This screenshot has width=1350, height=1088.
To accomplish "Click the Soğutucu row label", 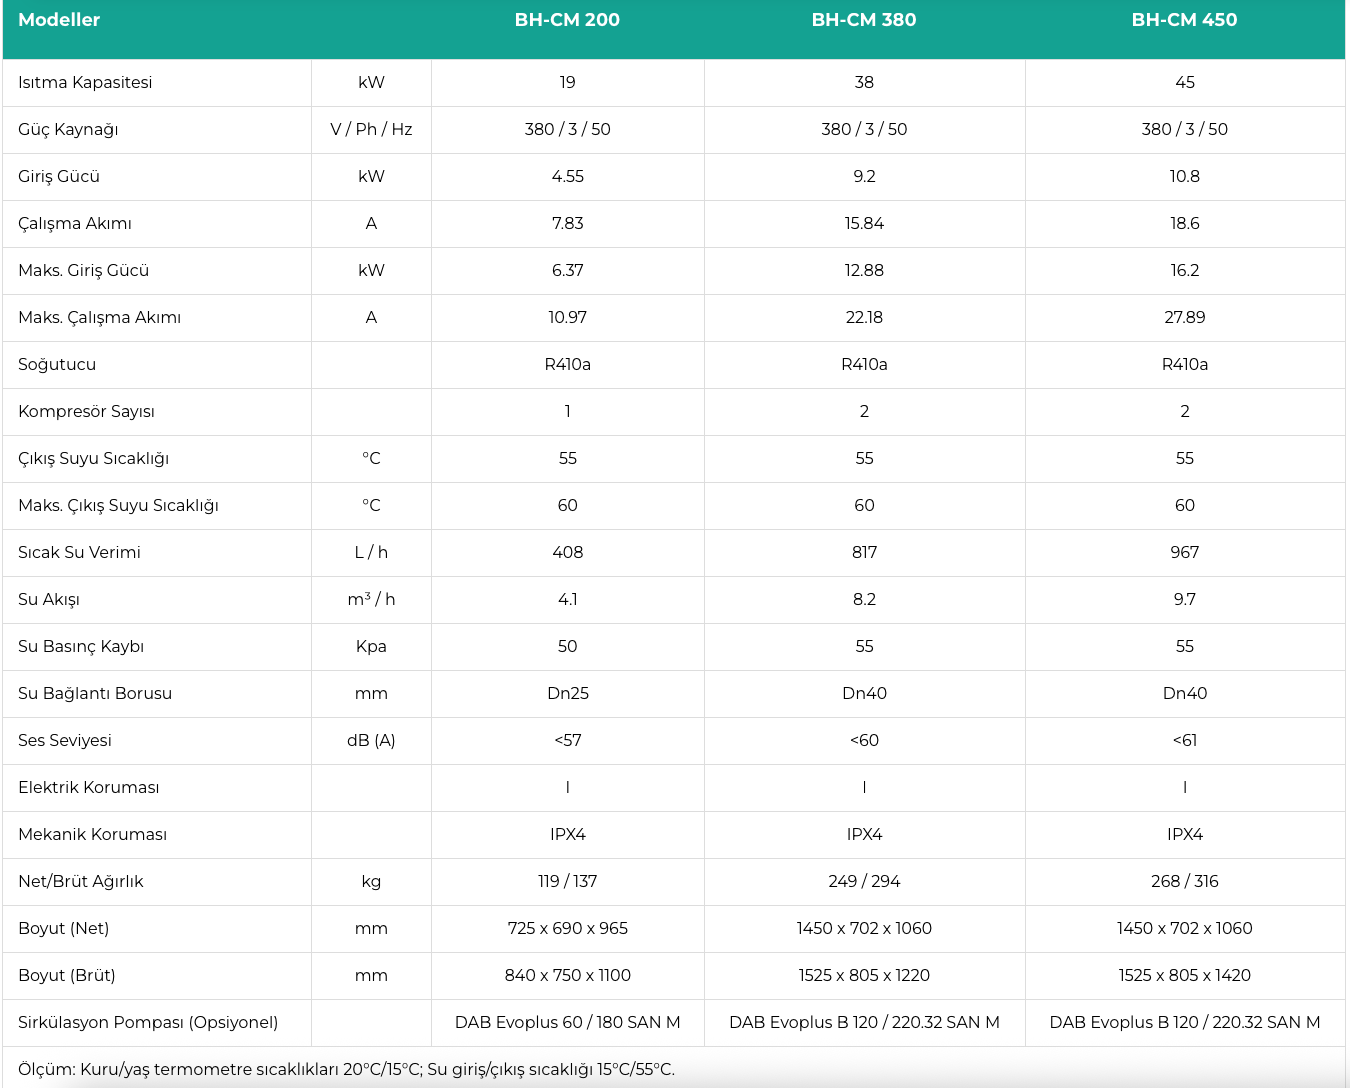I will 57,365.
